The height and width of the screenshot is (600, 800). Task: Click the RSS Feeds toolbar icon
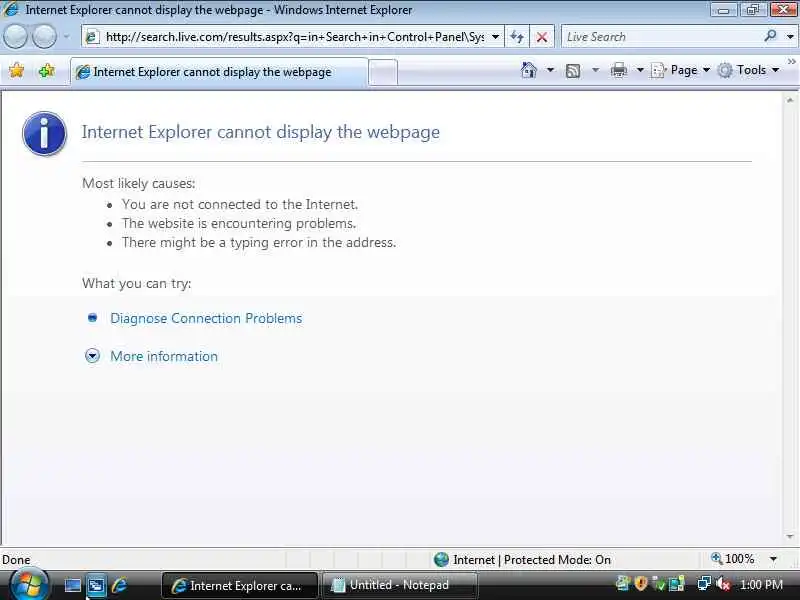(573, 70)
